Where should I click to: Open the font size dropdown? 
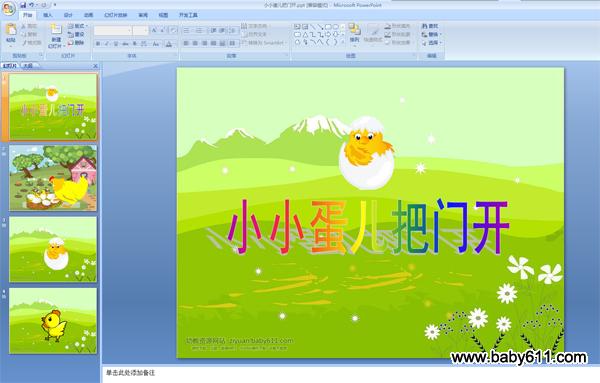pos(140,30)
